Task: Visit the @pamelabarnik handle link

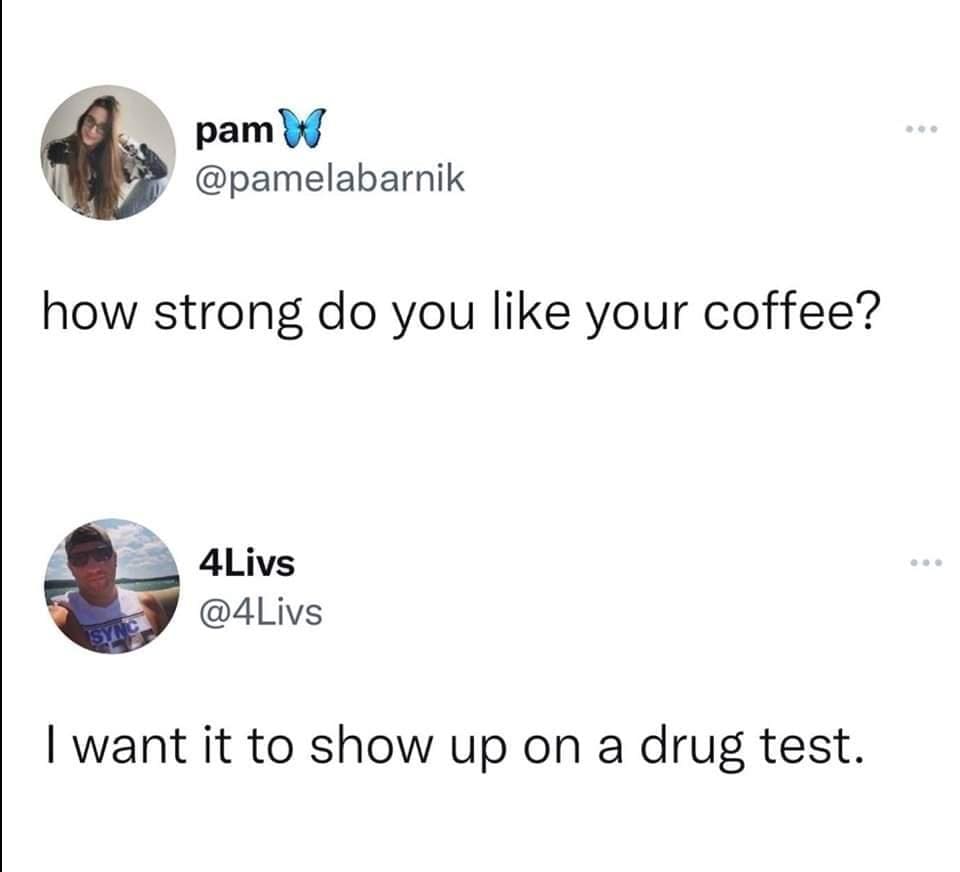Action: (329, 179)
